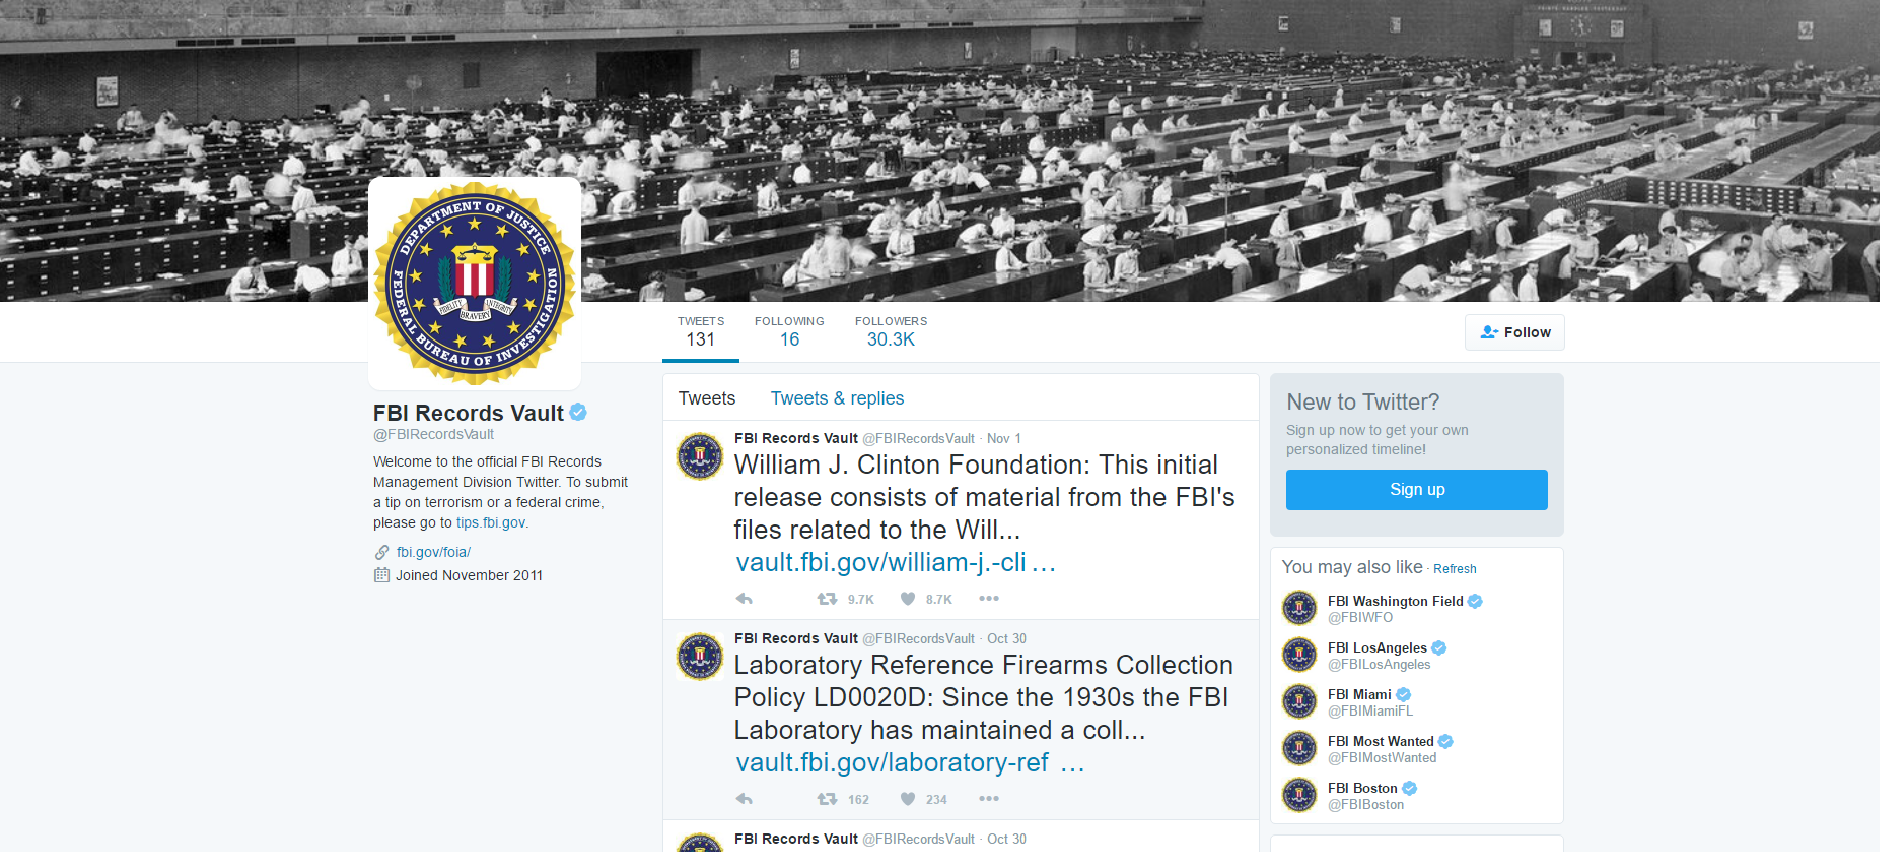Follow the FBI Records Vault account
Image resolution: width=1880 pixels, height=852 pixels.
[1515, 332]
